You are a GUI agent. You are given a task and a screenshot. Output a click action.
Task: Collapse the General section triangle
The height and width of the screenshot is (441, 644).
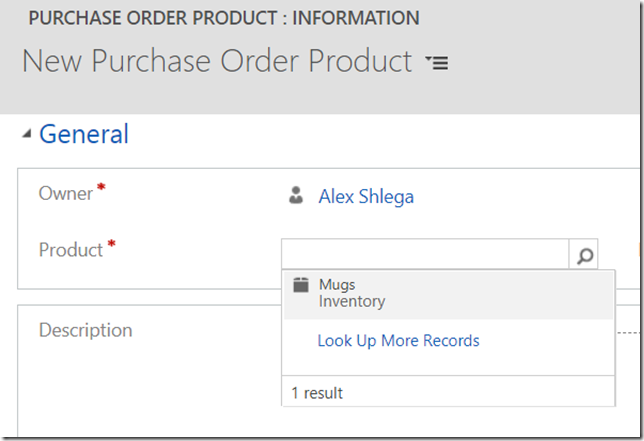pos(27,133)
